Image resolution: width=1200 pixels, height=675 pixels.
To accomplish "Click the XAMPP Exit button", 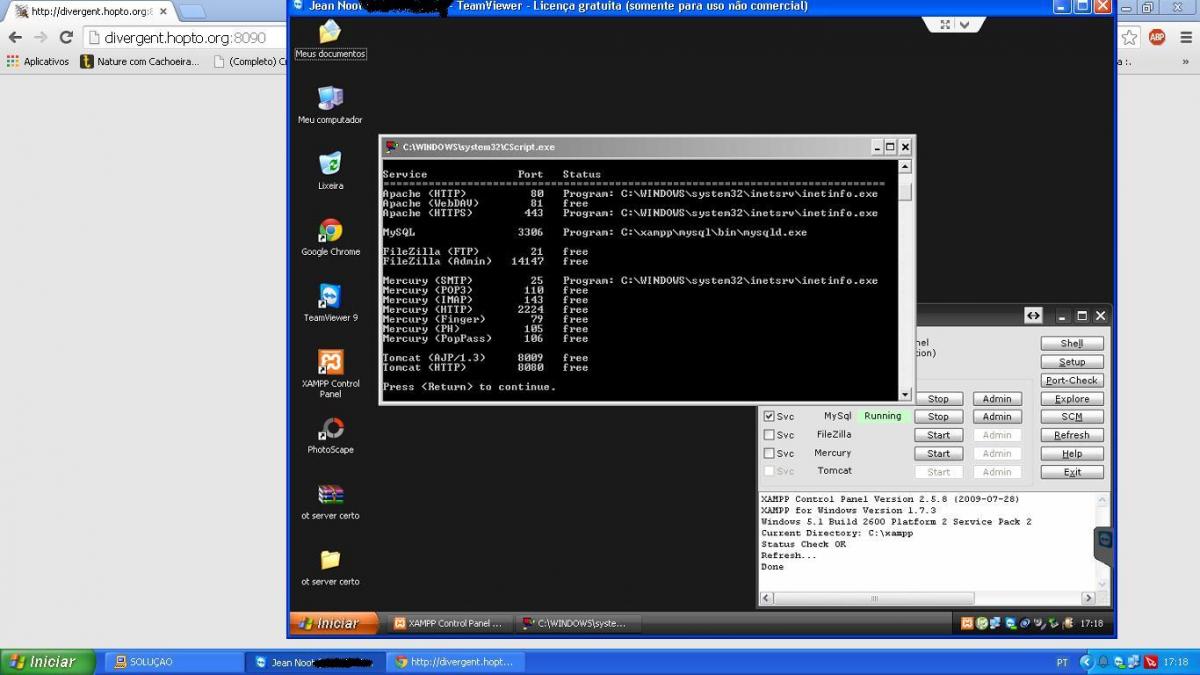I will click(x=1072, y=472).
